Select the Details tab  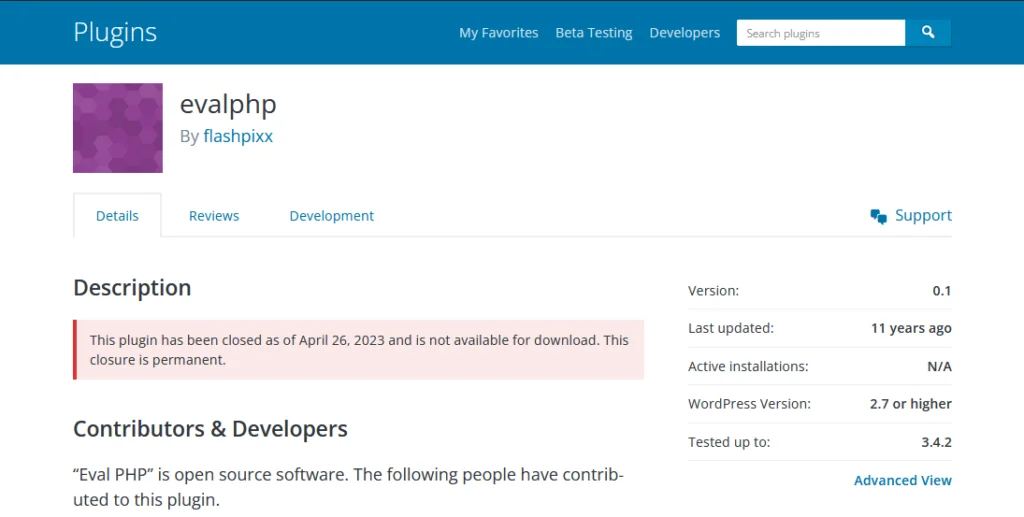[117, 215]
